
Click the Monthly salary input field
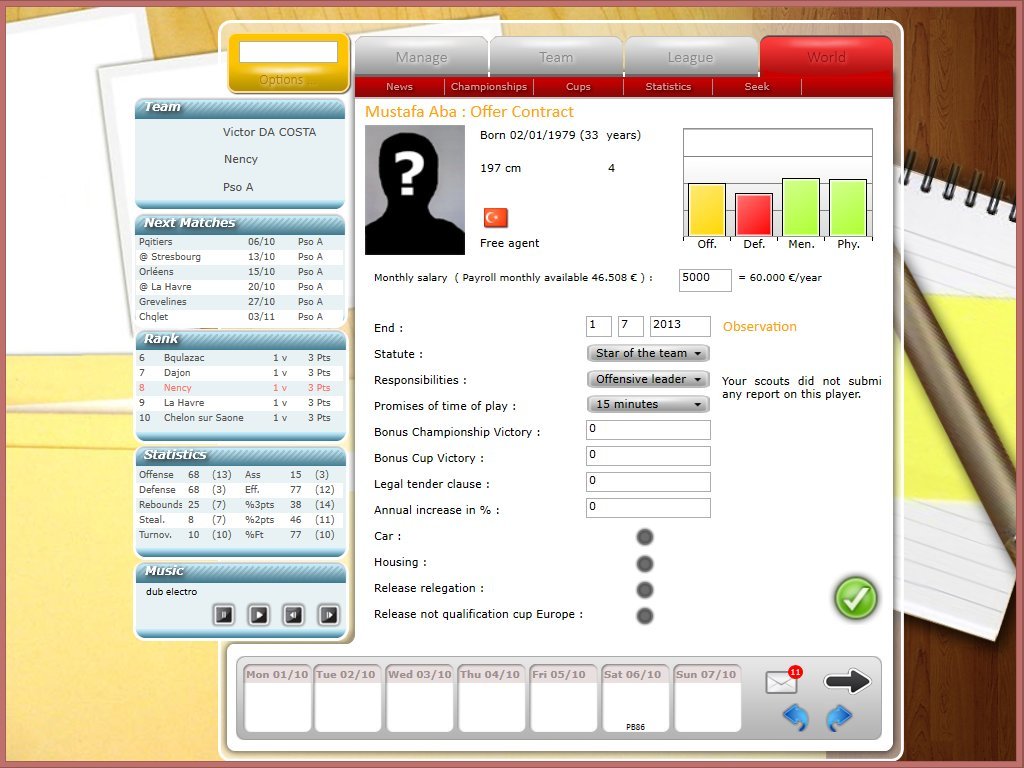click(x=704, y=279)
